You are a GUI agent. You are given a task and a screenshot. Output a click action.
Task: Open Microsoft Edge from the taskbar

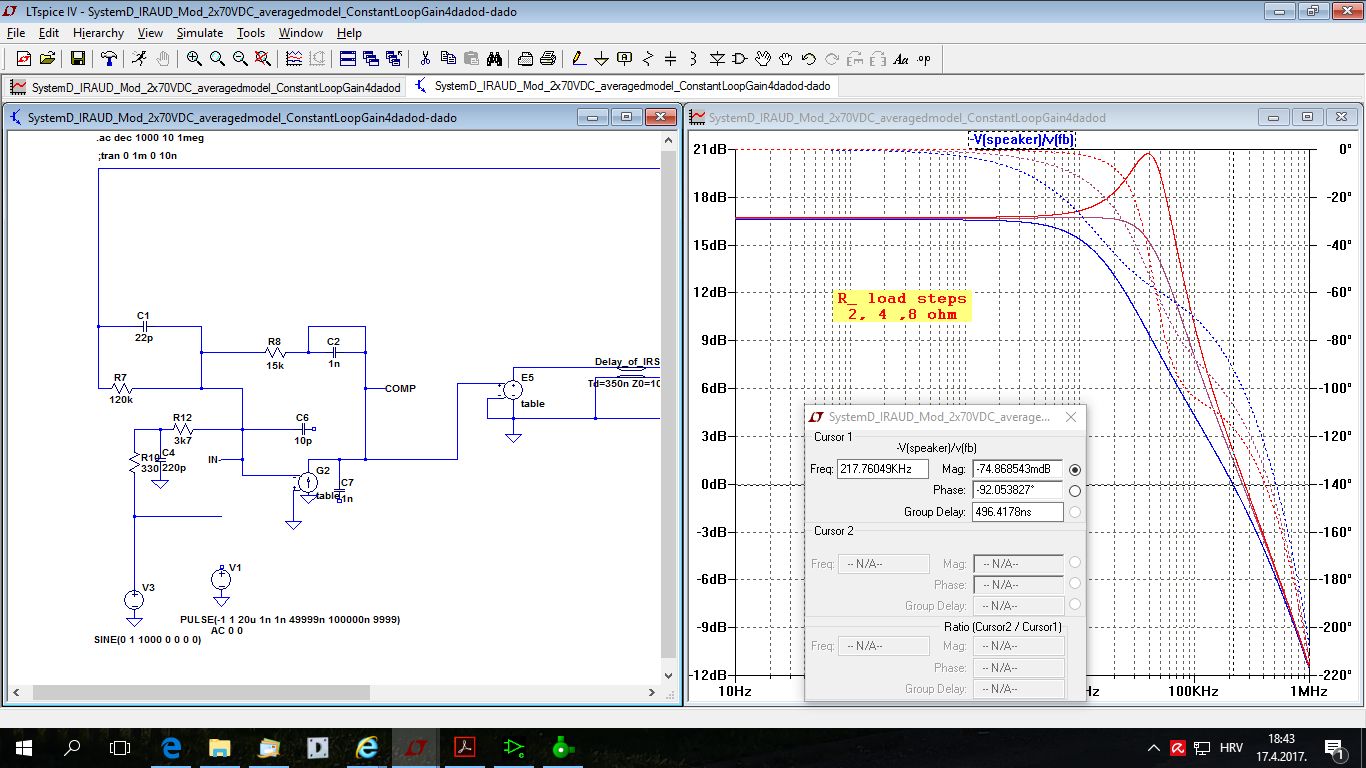tap(172, 747)
